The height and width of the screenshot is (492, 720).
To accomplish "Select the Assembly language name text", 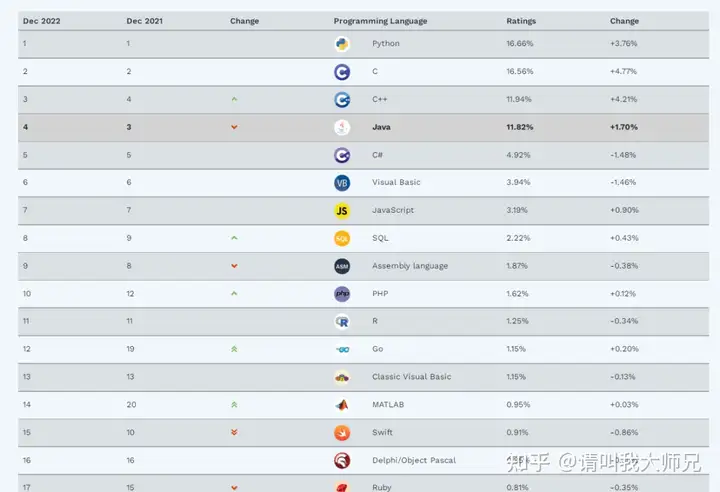I will (410, 266).
